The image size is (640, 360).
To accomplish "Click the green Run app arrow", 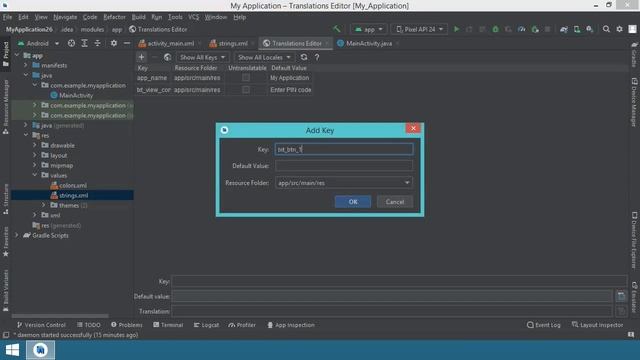I will tap(456, 29).
